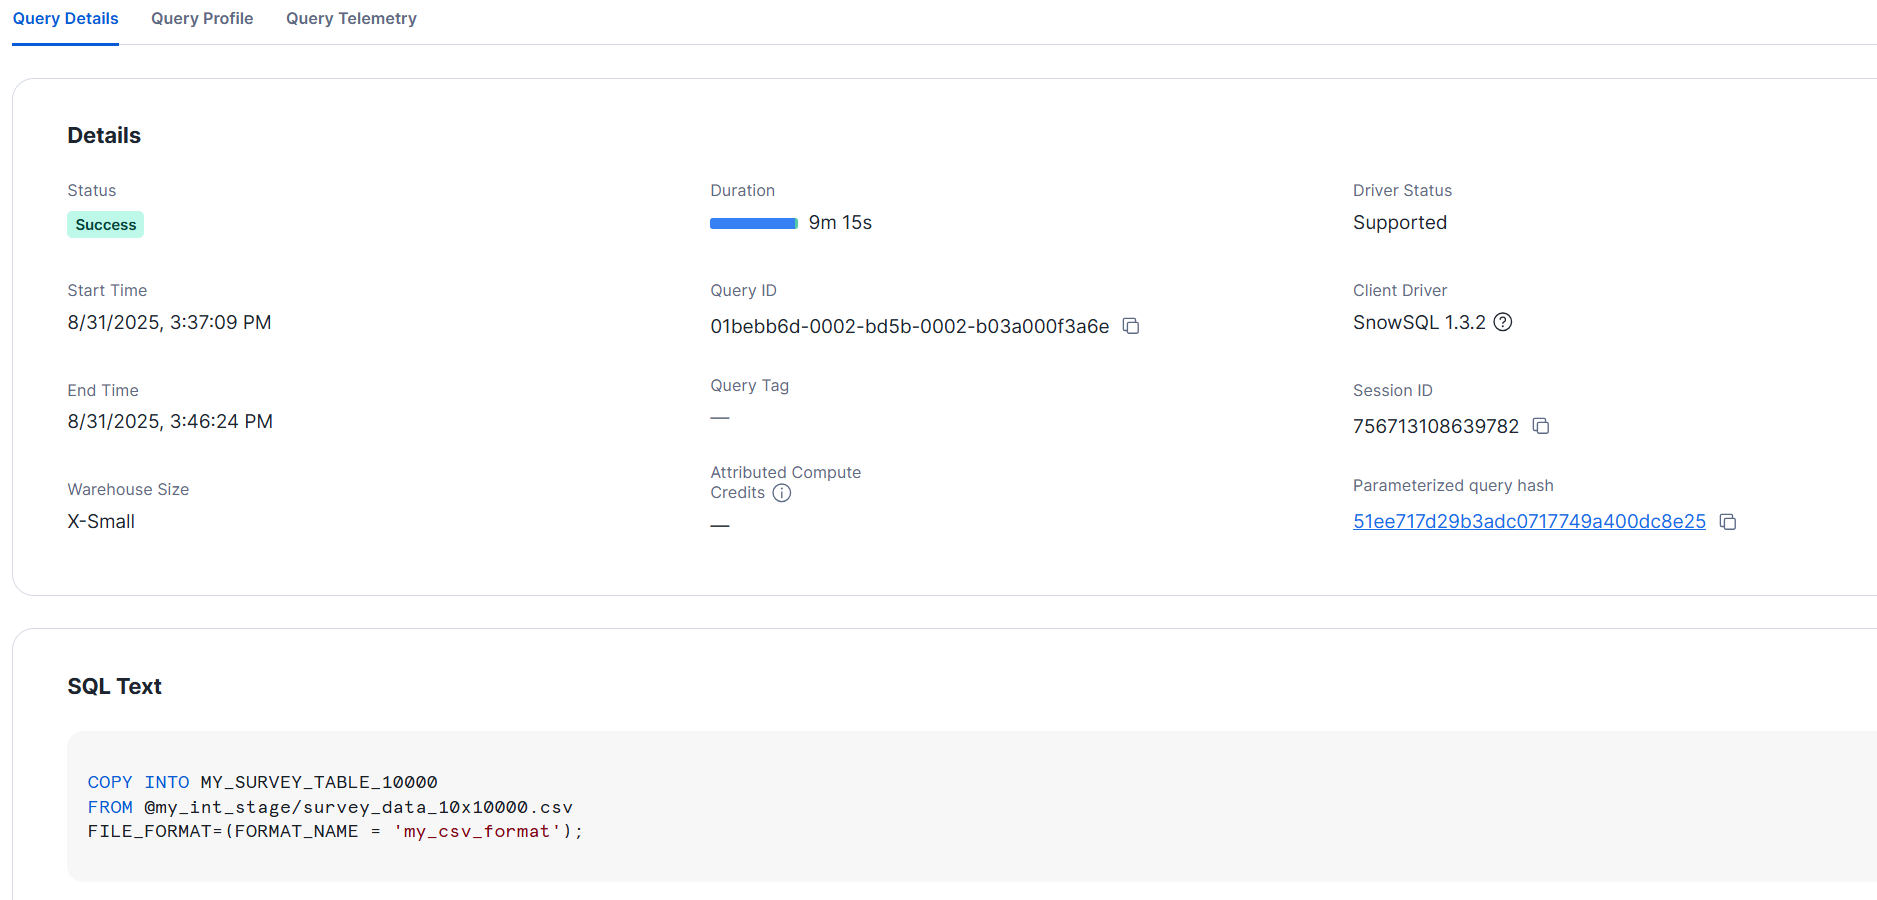Click the Warehouse Size label
This screenshot has width=1877, height=900.
(128, 489)
